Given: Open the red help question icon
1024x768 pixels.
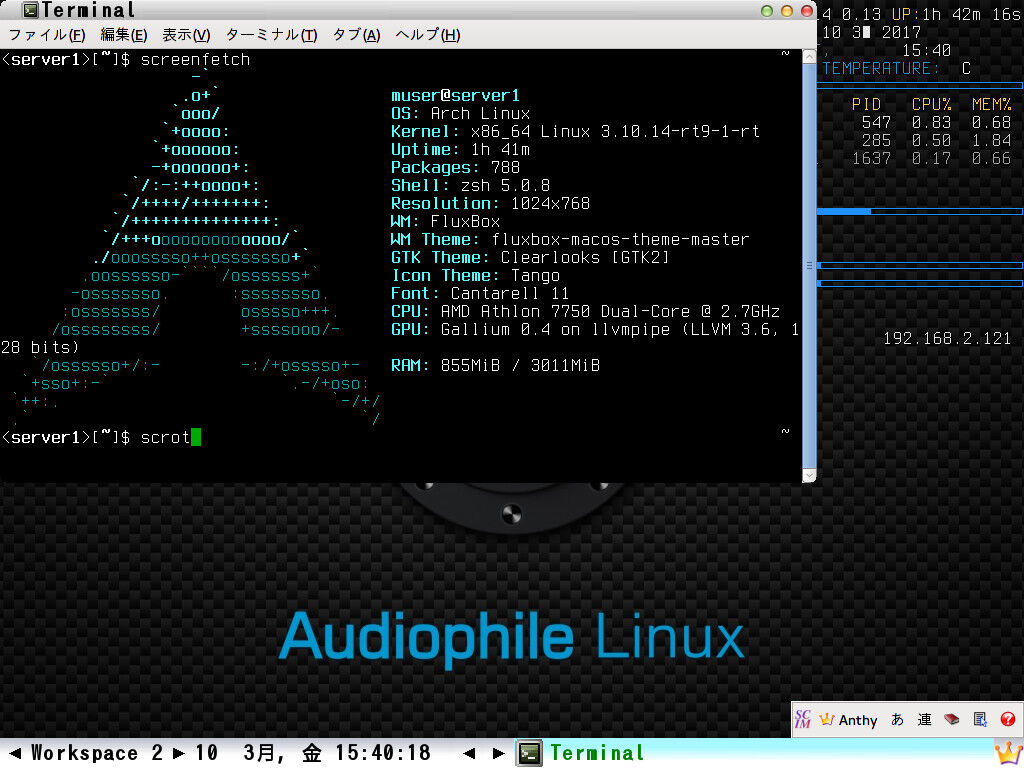Looking at the screenshot, I should (x=1007, y=720).
